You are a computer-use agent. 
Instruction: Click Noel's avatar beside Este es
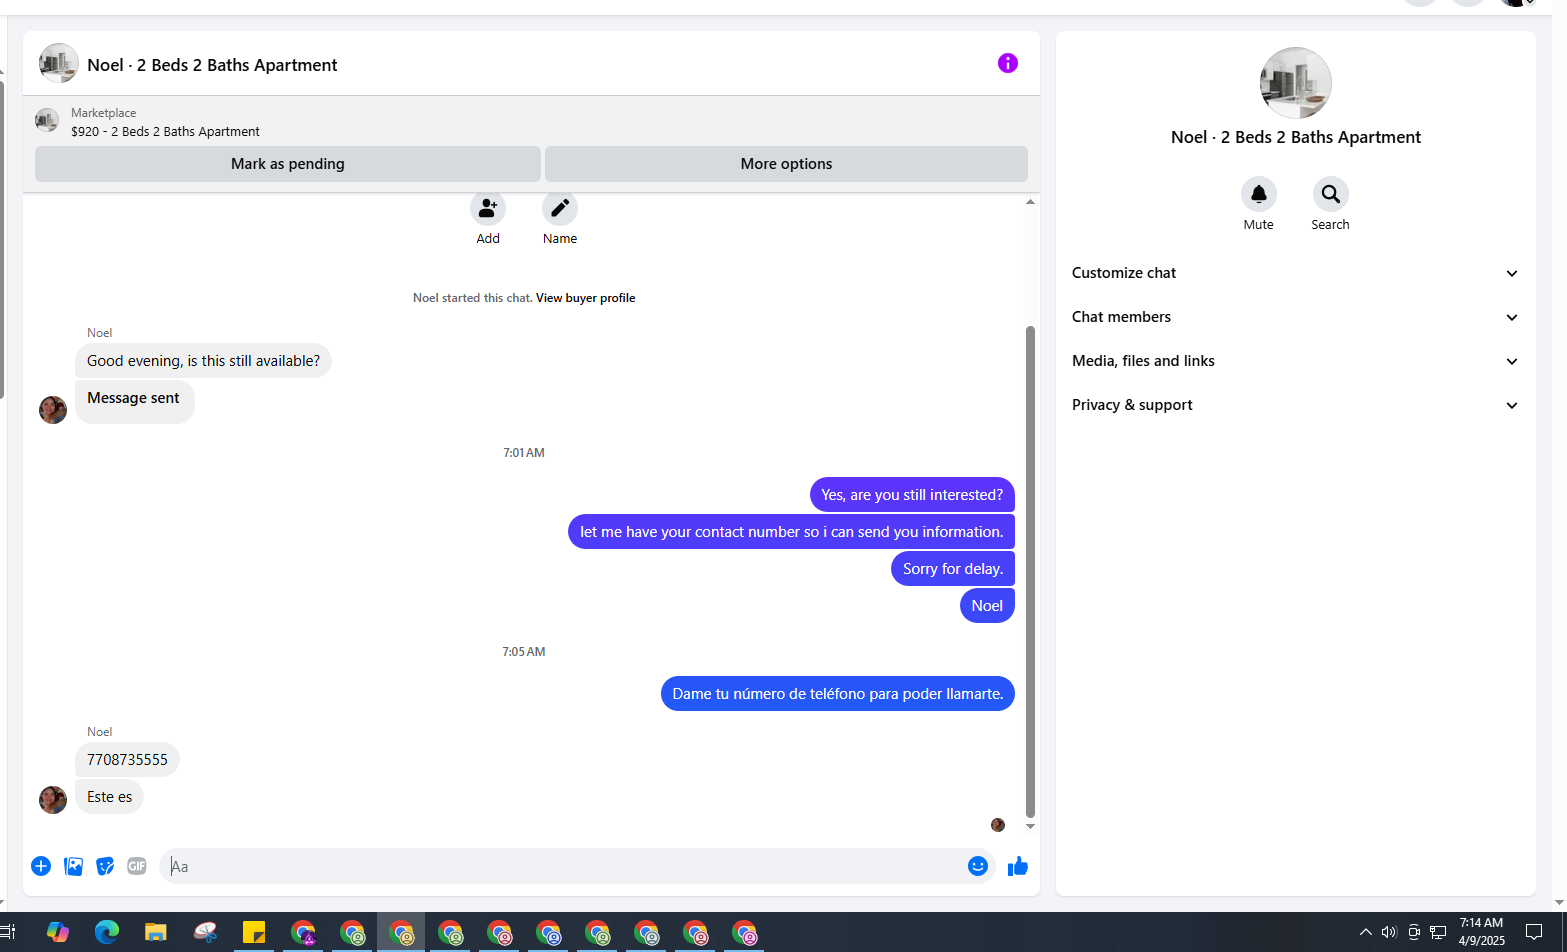tap(53, 799)
